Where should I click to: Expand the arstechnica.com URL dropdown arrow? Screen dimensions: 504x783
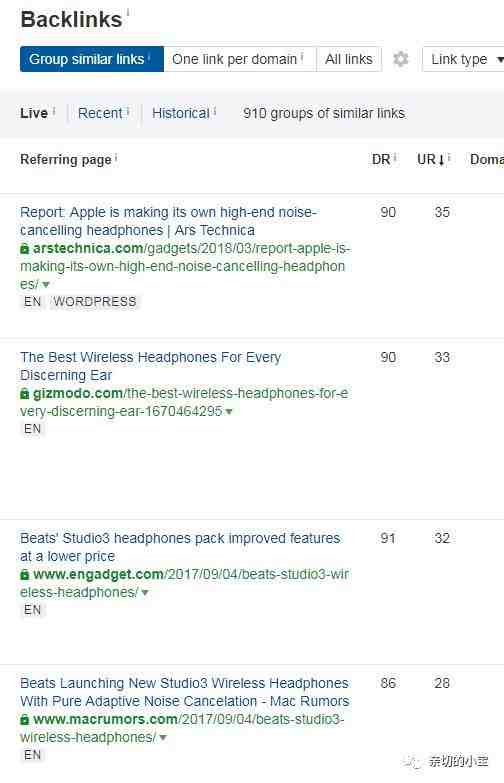click(x=46, y=285)
